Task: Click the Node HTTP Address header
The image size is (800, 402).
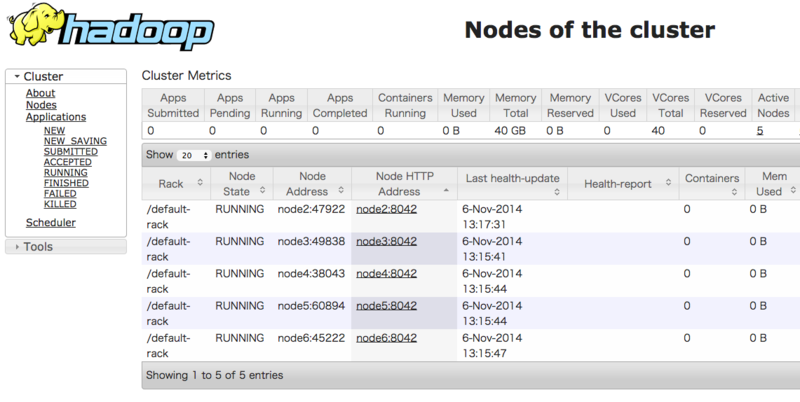Action: click(404, 184)
